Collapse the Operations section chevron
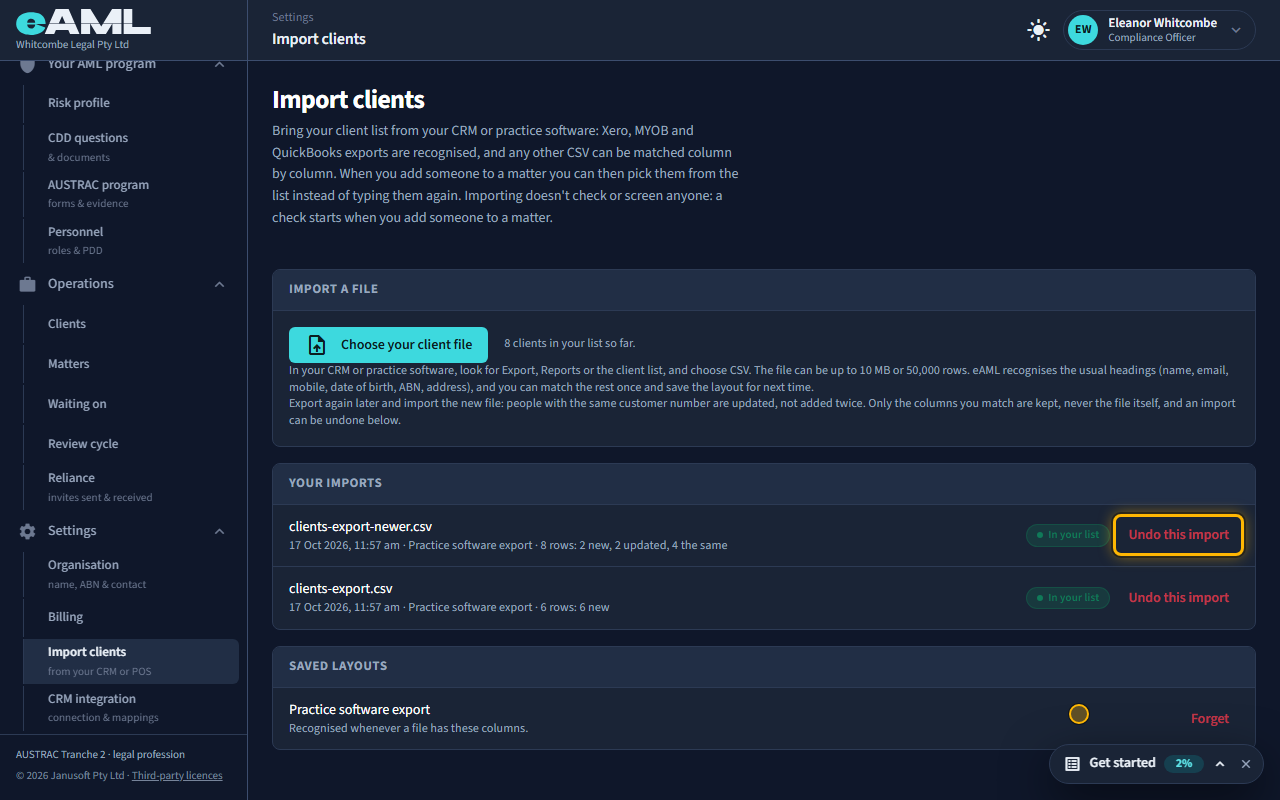Viewport: 1280px width, 800px height. point(219,284)
